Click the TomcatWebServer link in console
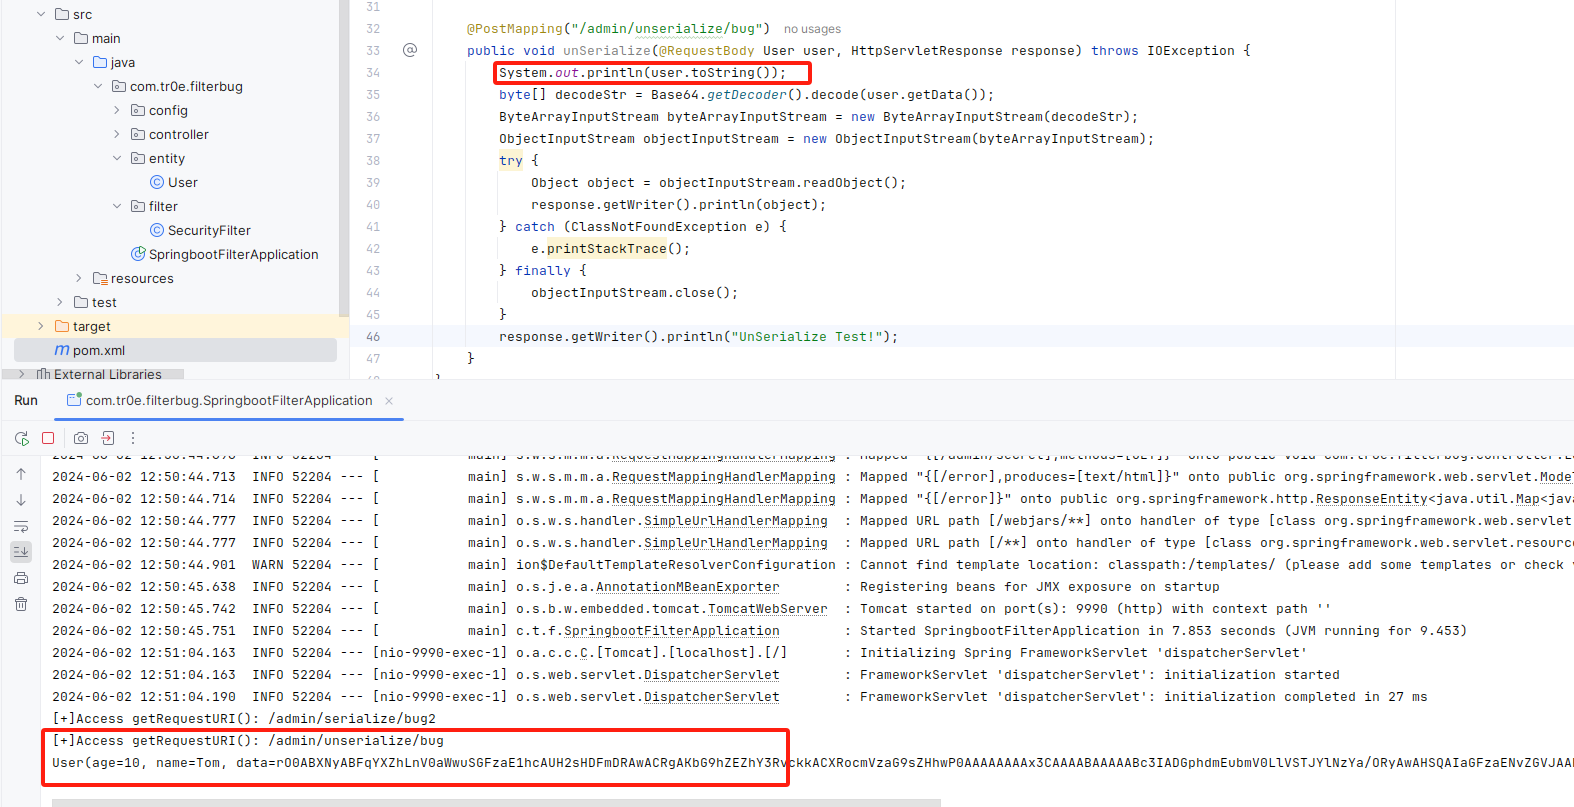1574x807 pixels. click(767, 609)
